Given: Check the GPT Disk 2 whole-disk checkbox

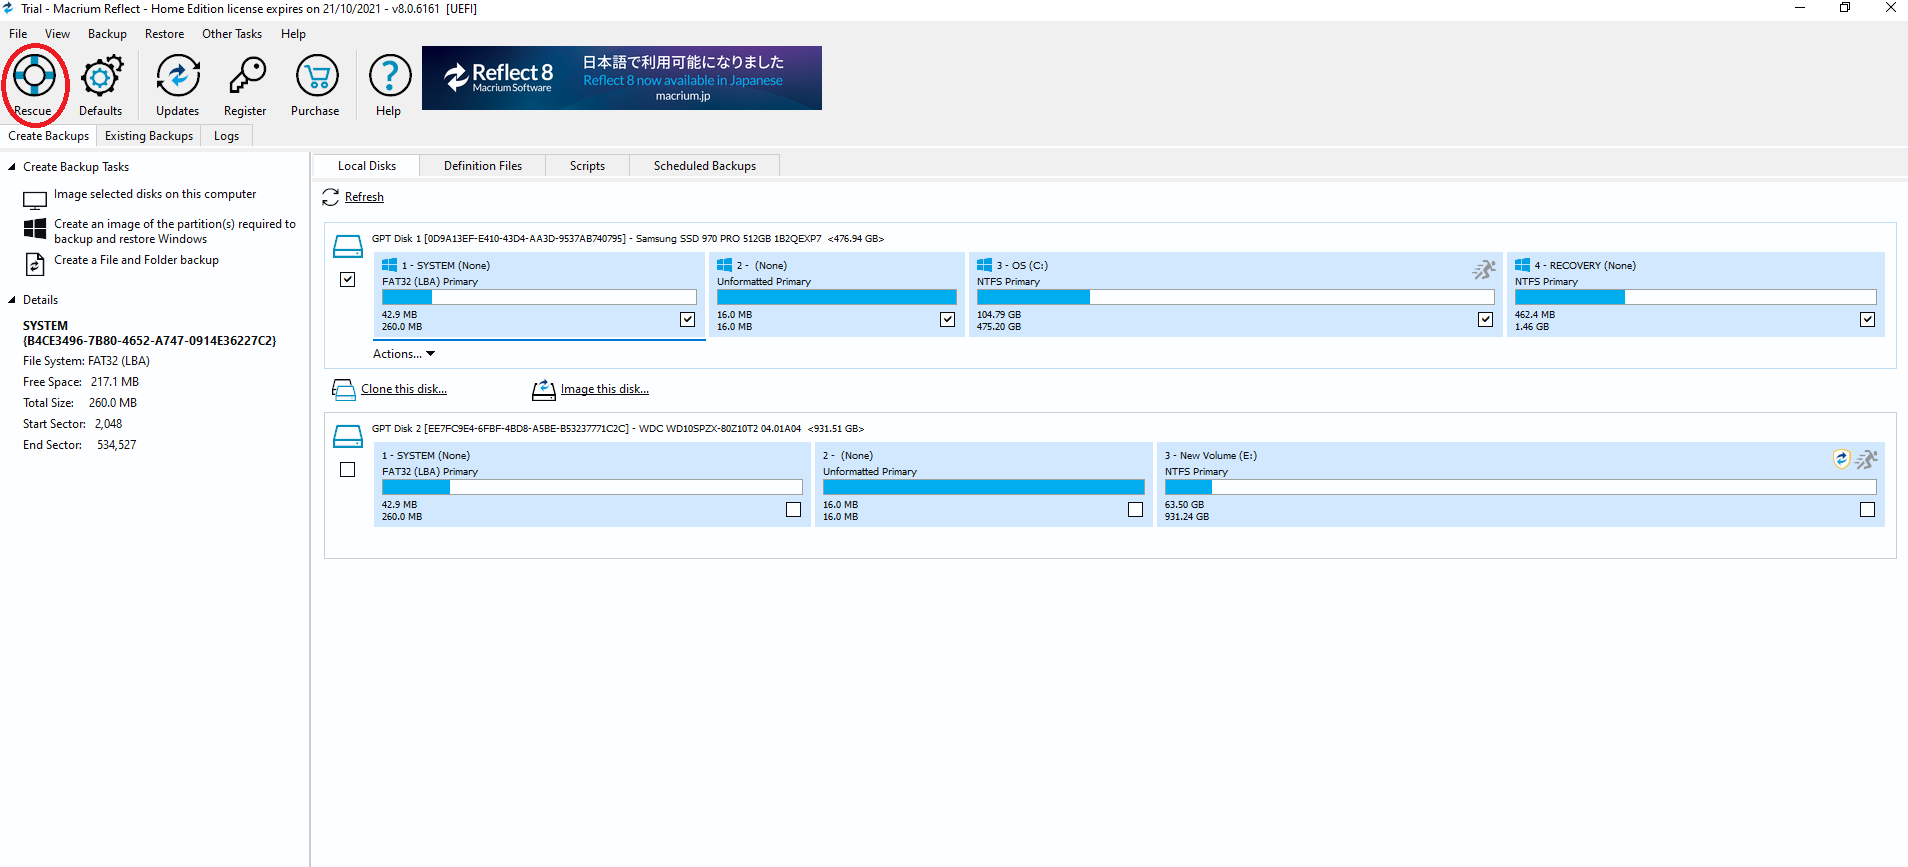Looking at the screenshot, I should 348,470.
